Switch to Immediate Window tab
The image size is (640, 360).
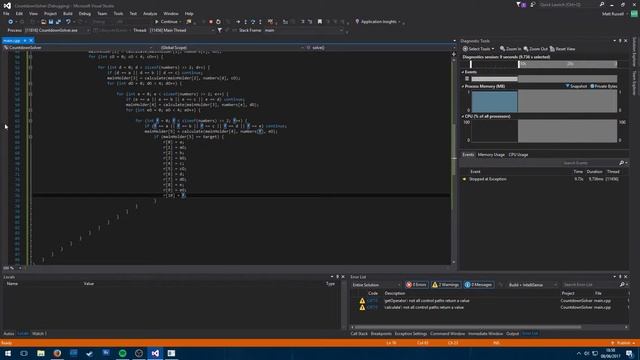485,333
